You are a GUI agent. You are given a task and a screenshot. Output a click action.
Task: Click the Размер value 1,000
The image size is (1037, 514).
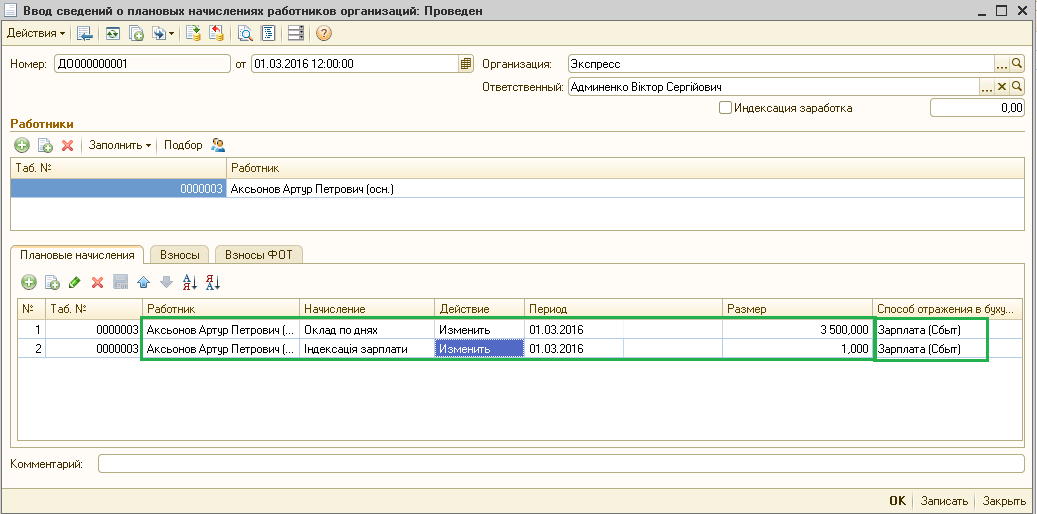pyautogui.click(x=797, y=348)
